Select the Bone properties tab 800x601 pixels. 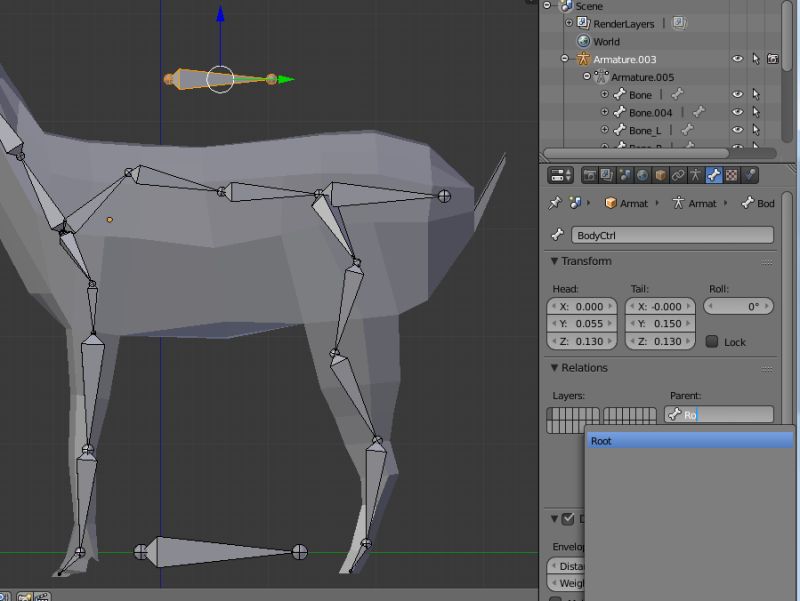714,174
